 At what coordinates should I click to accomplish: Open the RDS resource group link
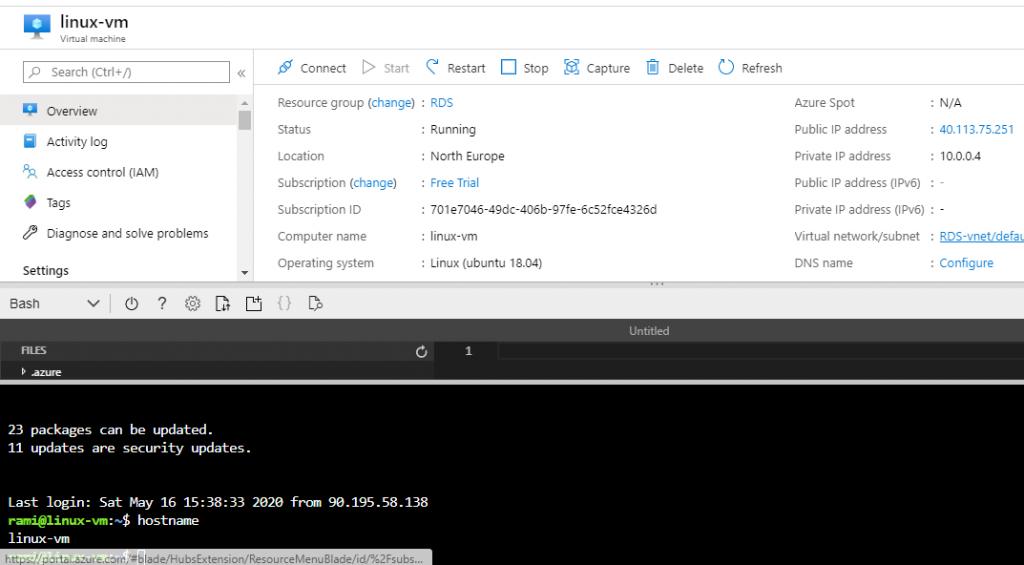click(441, 103)
